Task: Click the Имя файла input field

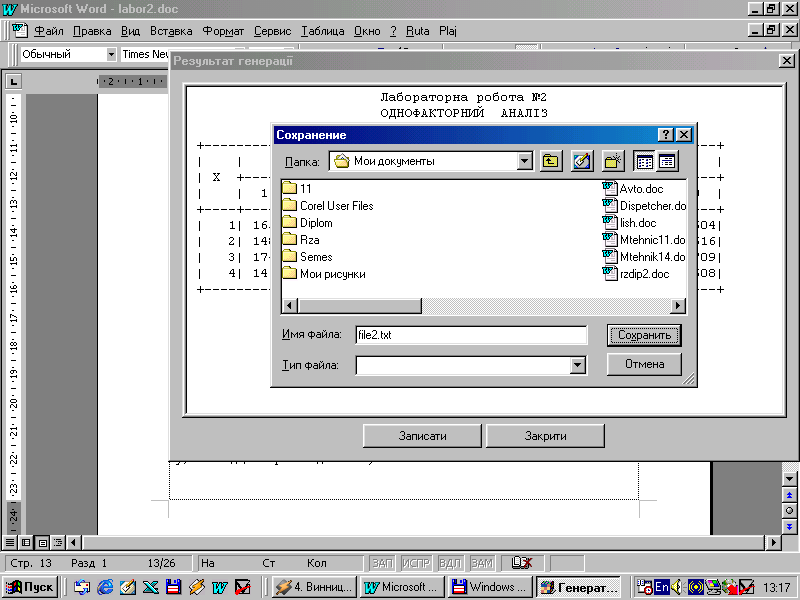Action: click(471, 335)
